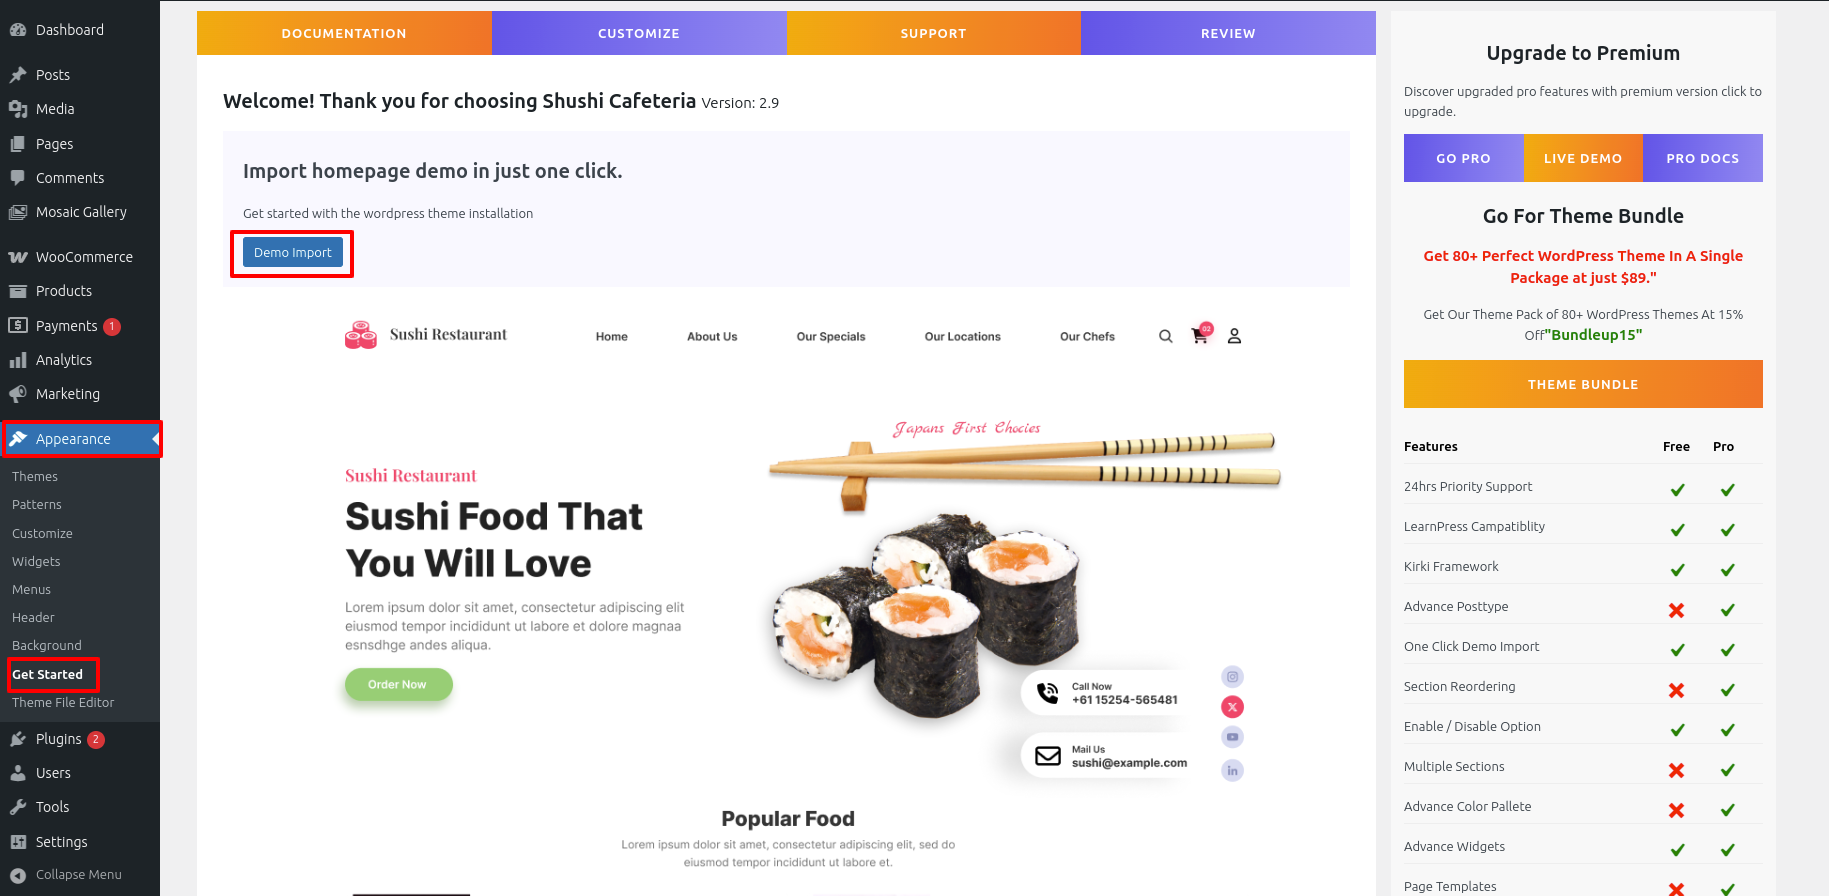Open the Dashboard menu icon
Image resolution: width=1829 pixels, height=896 pixels.
[x=18, y=30]
